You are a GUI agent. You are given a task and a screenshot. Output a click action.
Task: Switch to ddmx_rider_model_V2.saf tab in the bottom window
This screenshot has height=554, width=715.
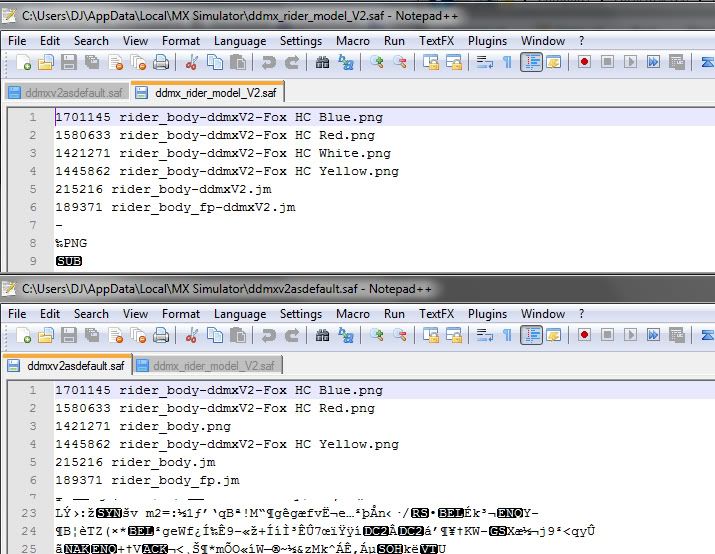205,366
